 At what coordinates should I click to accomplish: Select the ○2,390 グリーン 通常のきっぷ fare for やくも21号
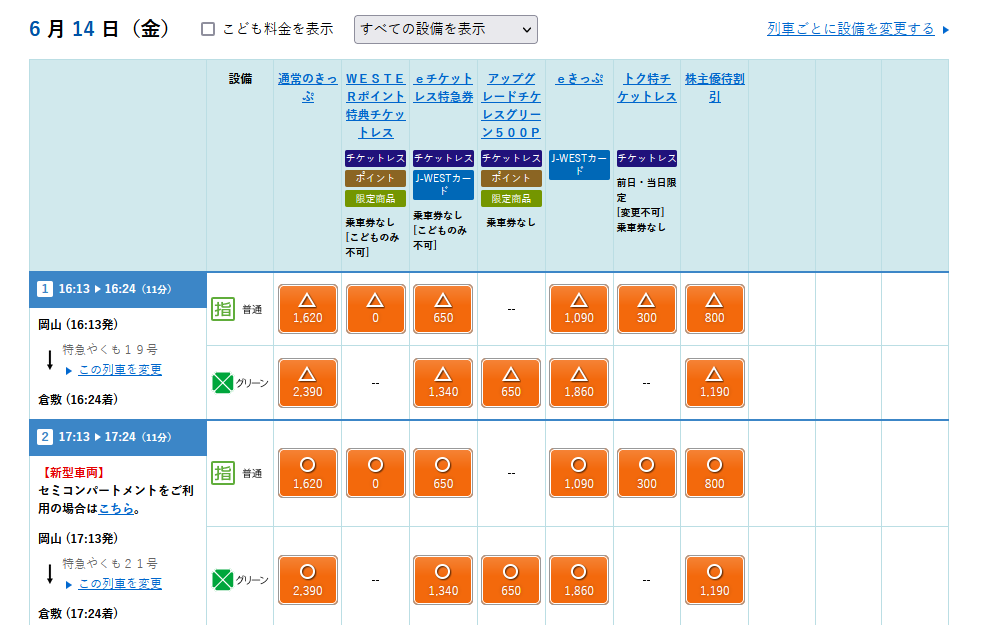tap(307, 580)
